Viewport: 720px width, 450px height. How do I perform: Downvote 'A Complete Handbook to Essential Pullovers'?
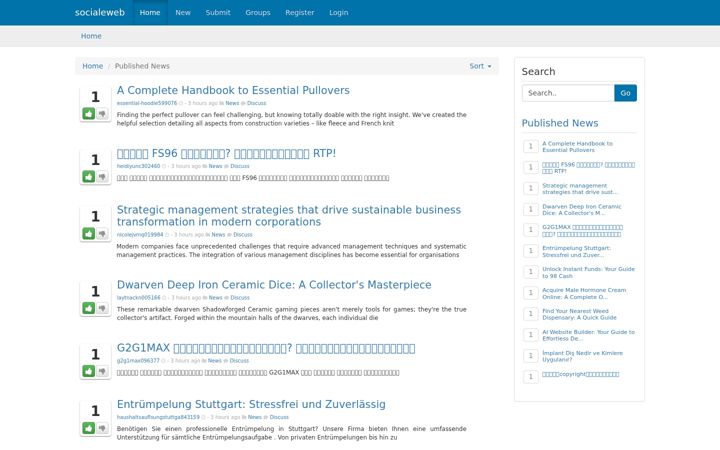pos(102,113)
